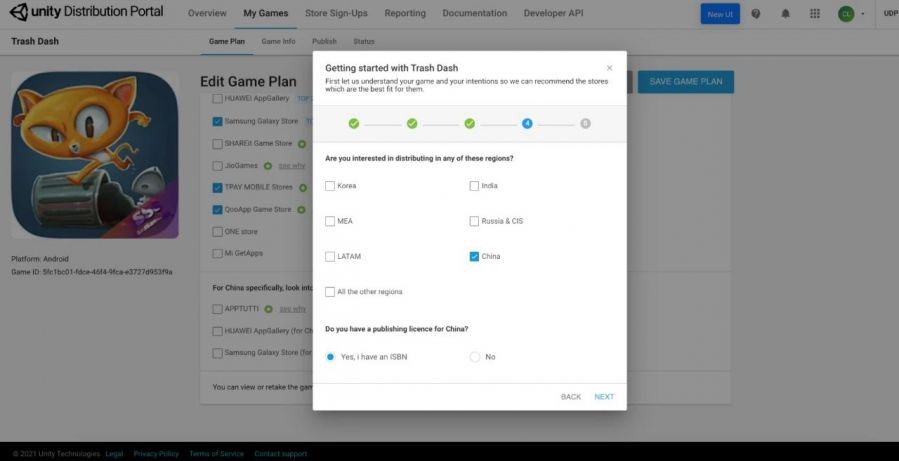Open the Overview menu
The width and height of the screenshot is (899, 461).
[207, 13]
